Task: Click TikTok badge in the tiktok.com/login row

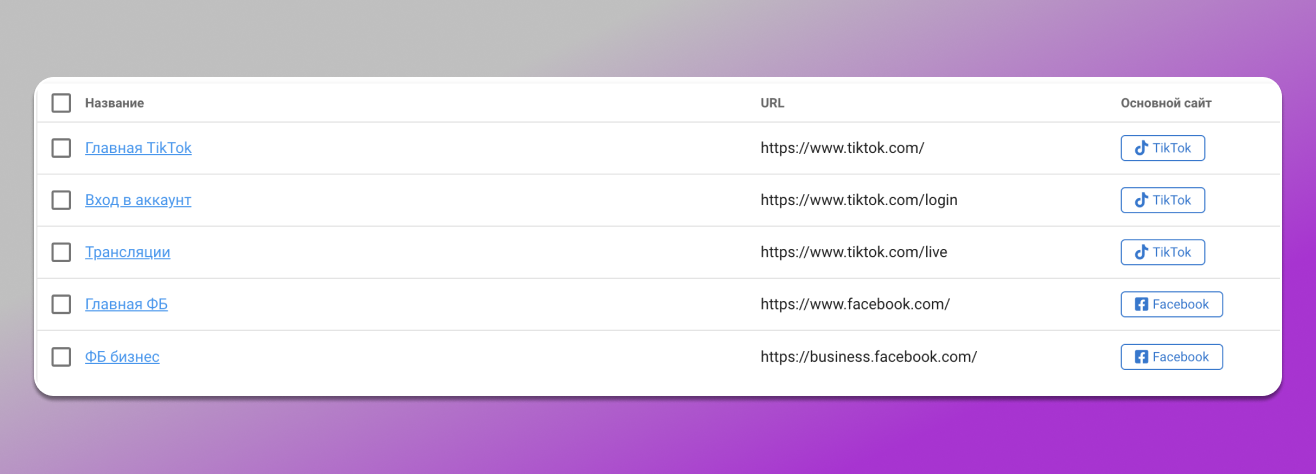Action: pos(1162,200)
